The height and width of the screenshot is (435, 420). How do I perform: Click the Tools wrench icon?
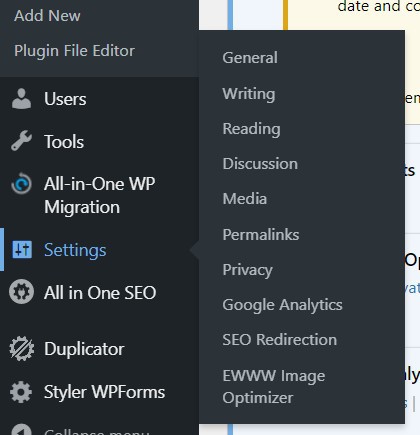click(x=22, y=141)
